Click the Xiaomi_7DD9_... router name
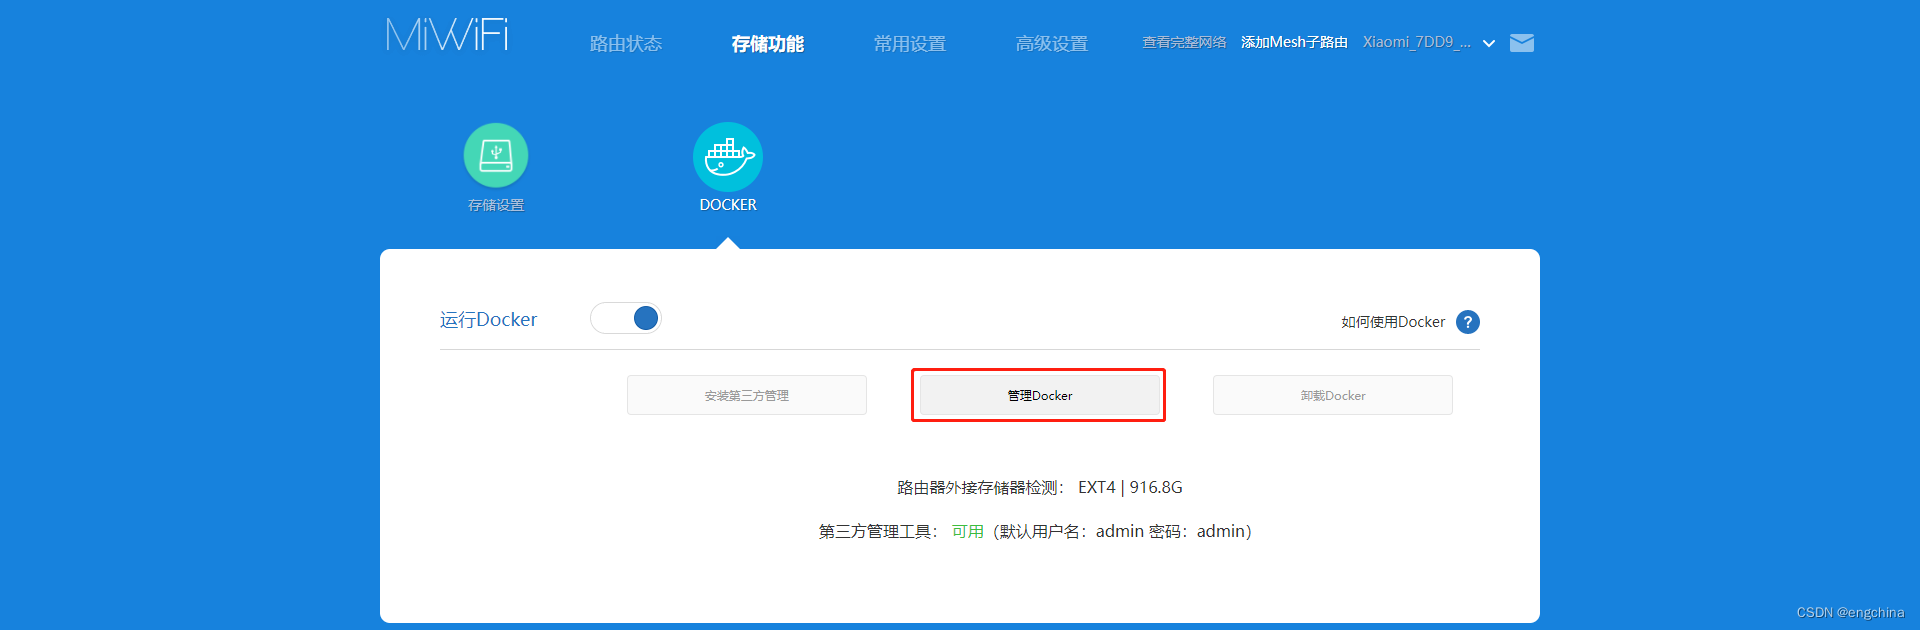This screenshot has width=1920, height=630. [1416, 42]
